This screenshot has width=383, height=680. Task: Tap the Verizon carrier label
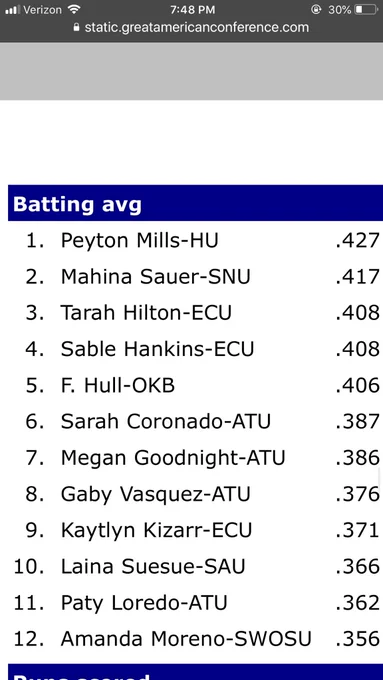(x=42, y=10)
